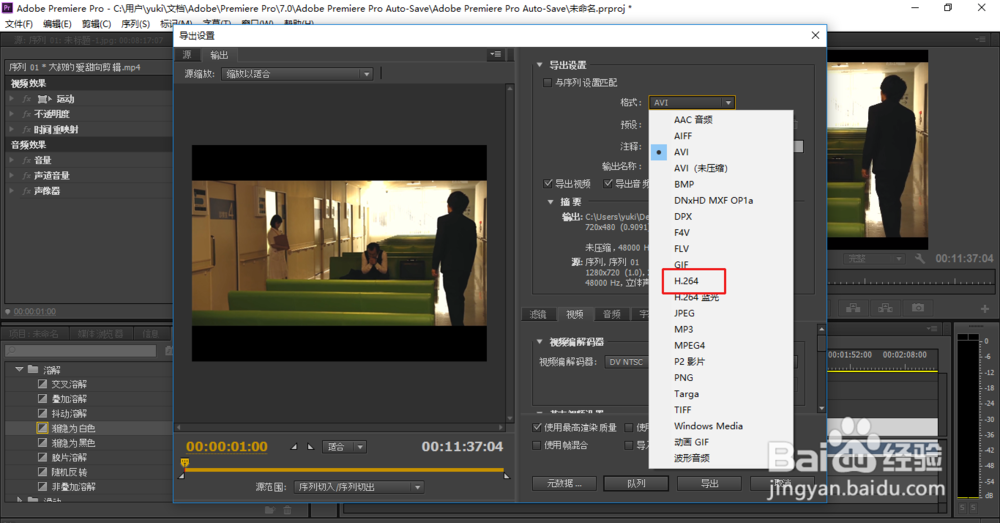This screenshot has height=523, width=1000.
Task: Click the 抖动溶解 transition icon
Action: point(42,413)
